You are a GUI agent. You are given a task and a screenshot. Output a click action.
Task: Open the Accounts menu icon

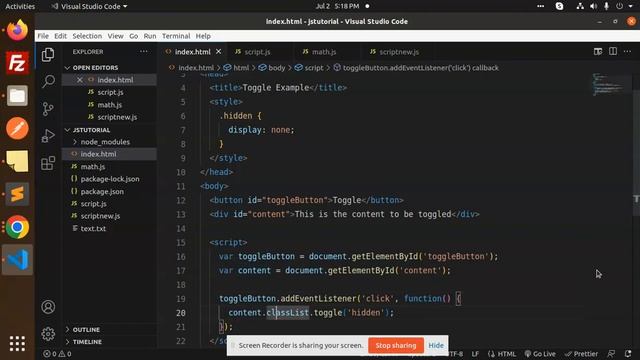(48, 307)
